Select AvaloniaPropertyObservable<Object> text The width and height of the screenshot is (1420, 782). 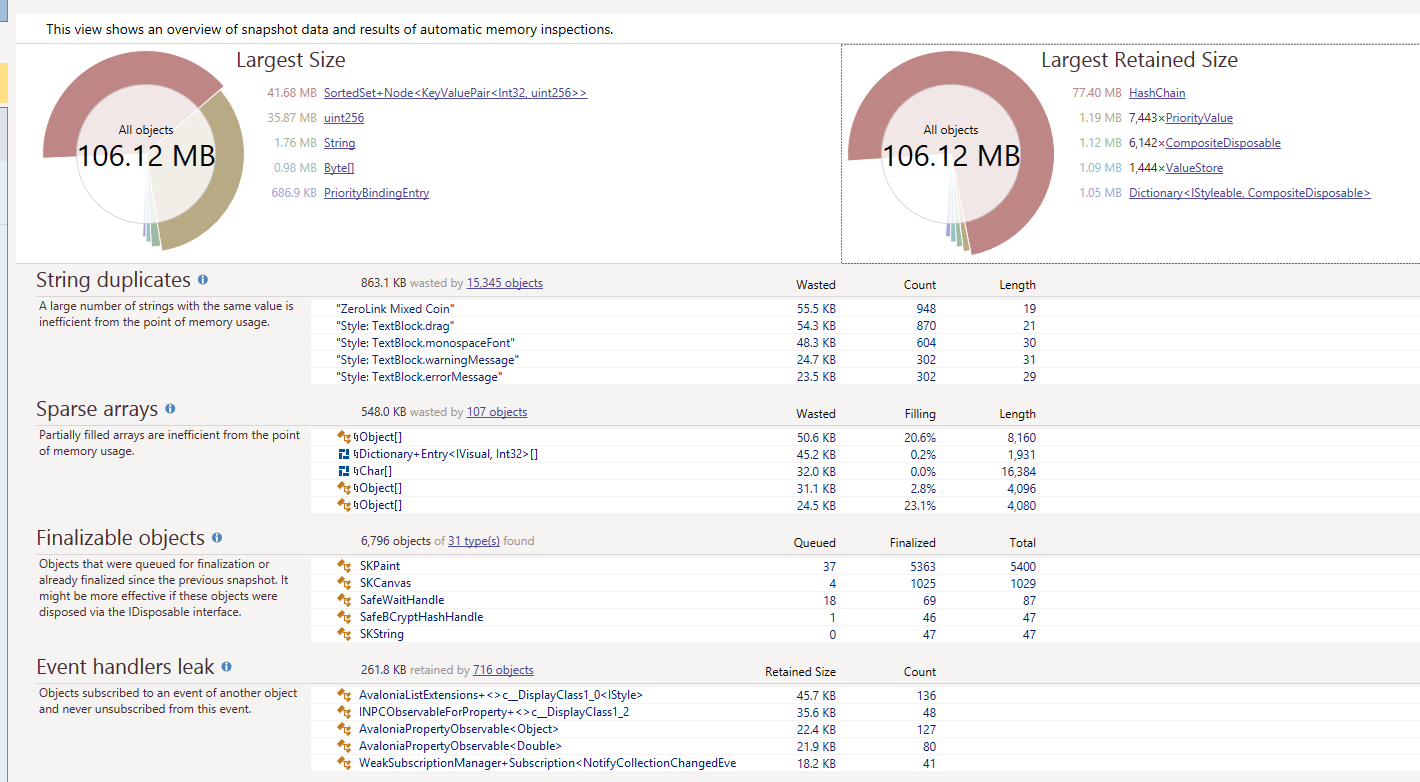459,729
